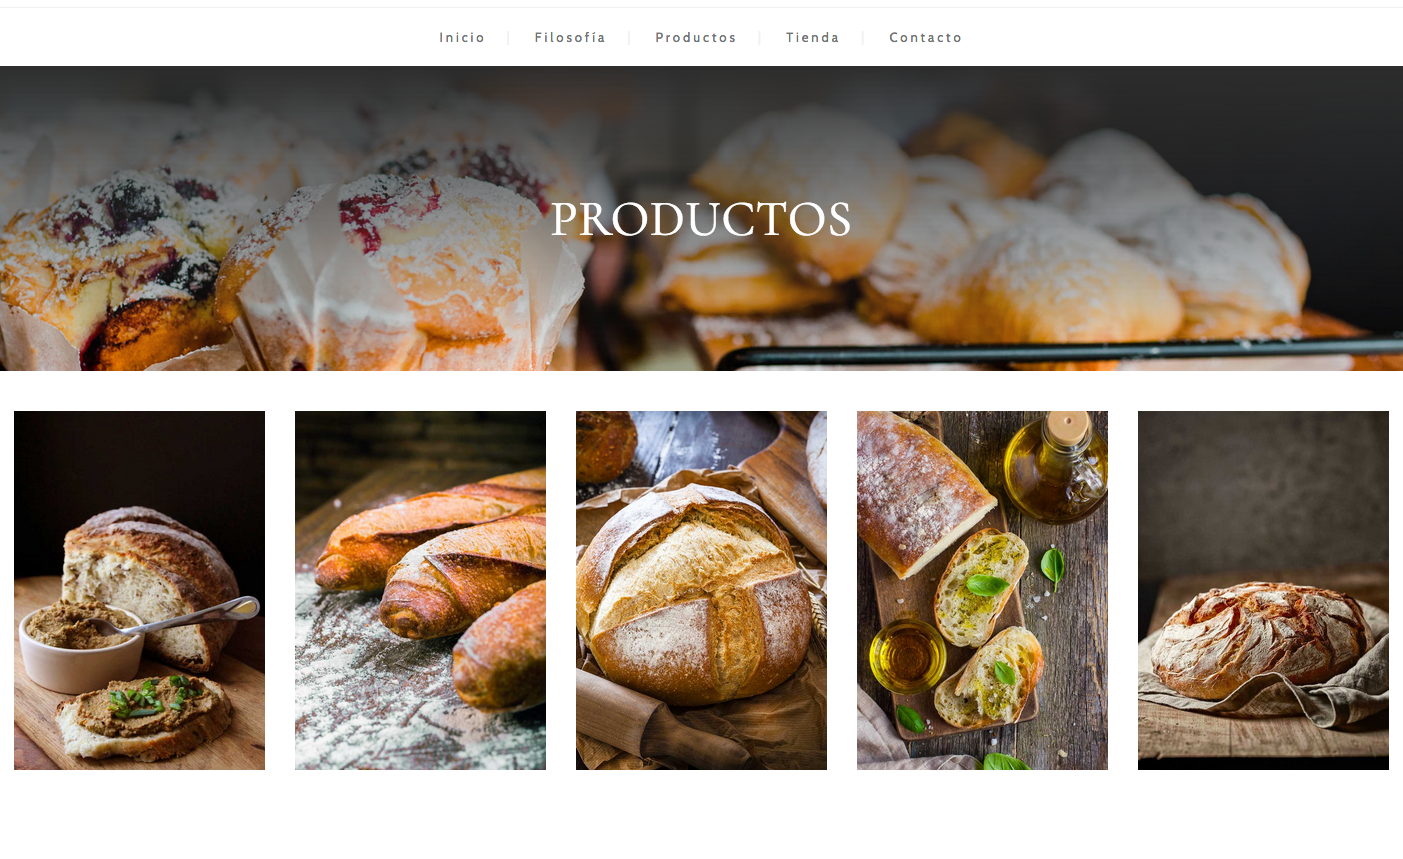Click the olive oil bottle in the ciabatta photo
1403x859 pixels.
(1056, 468)
